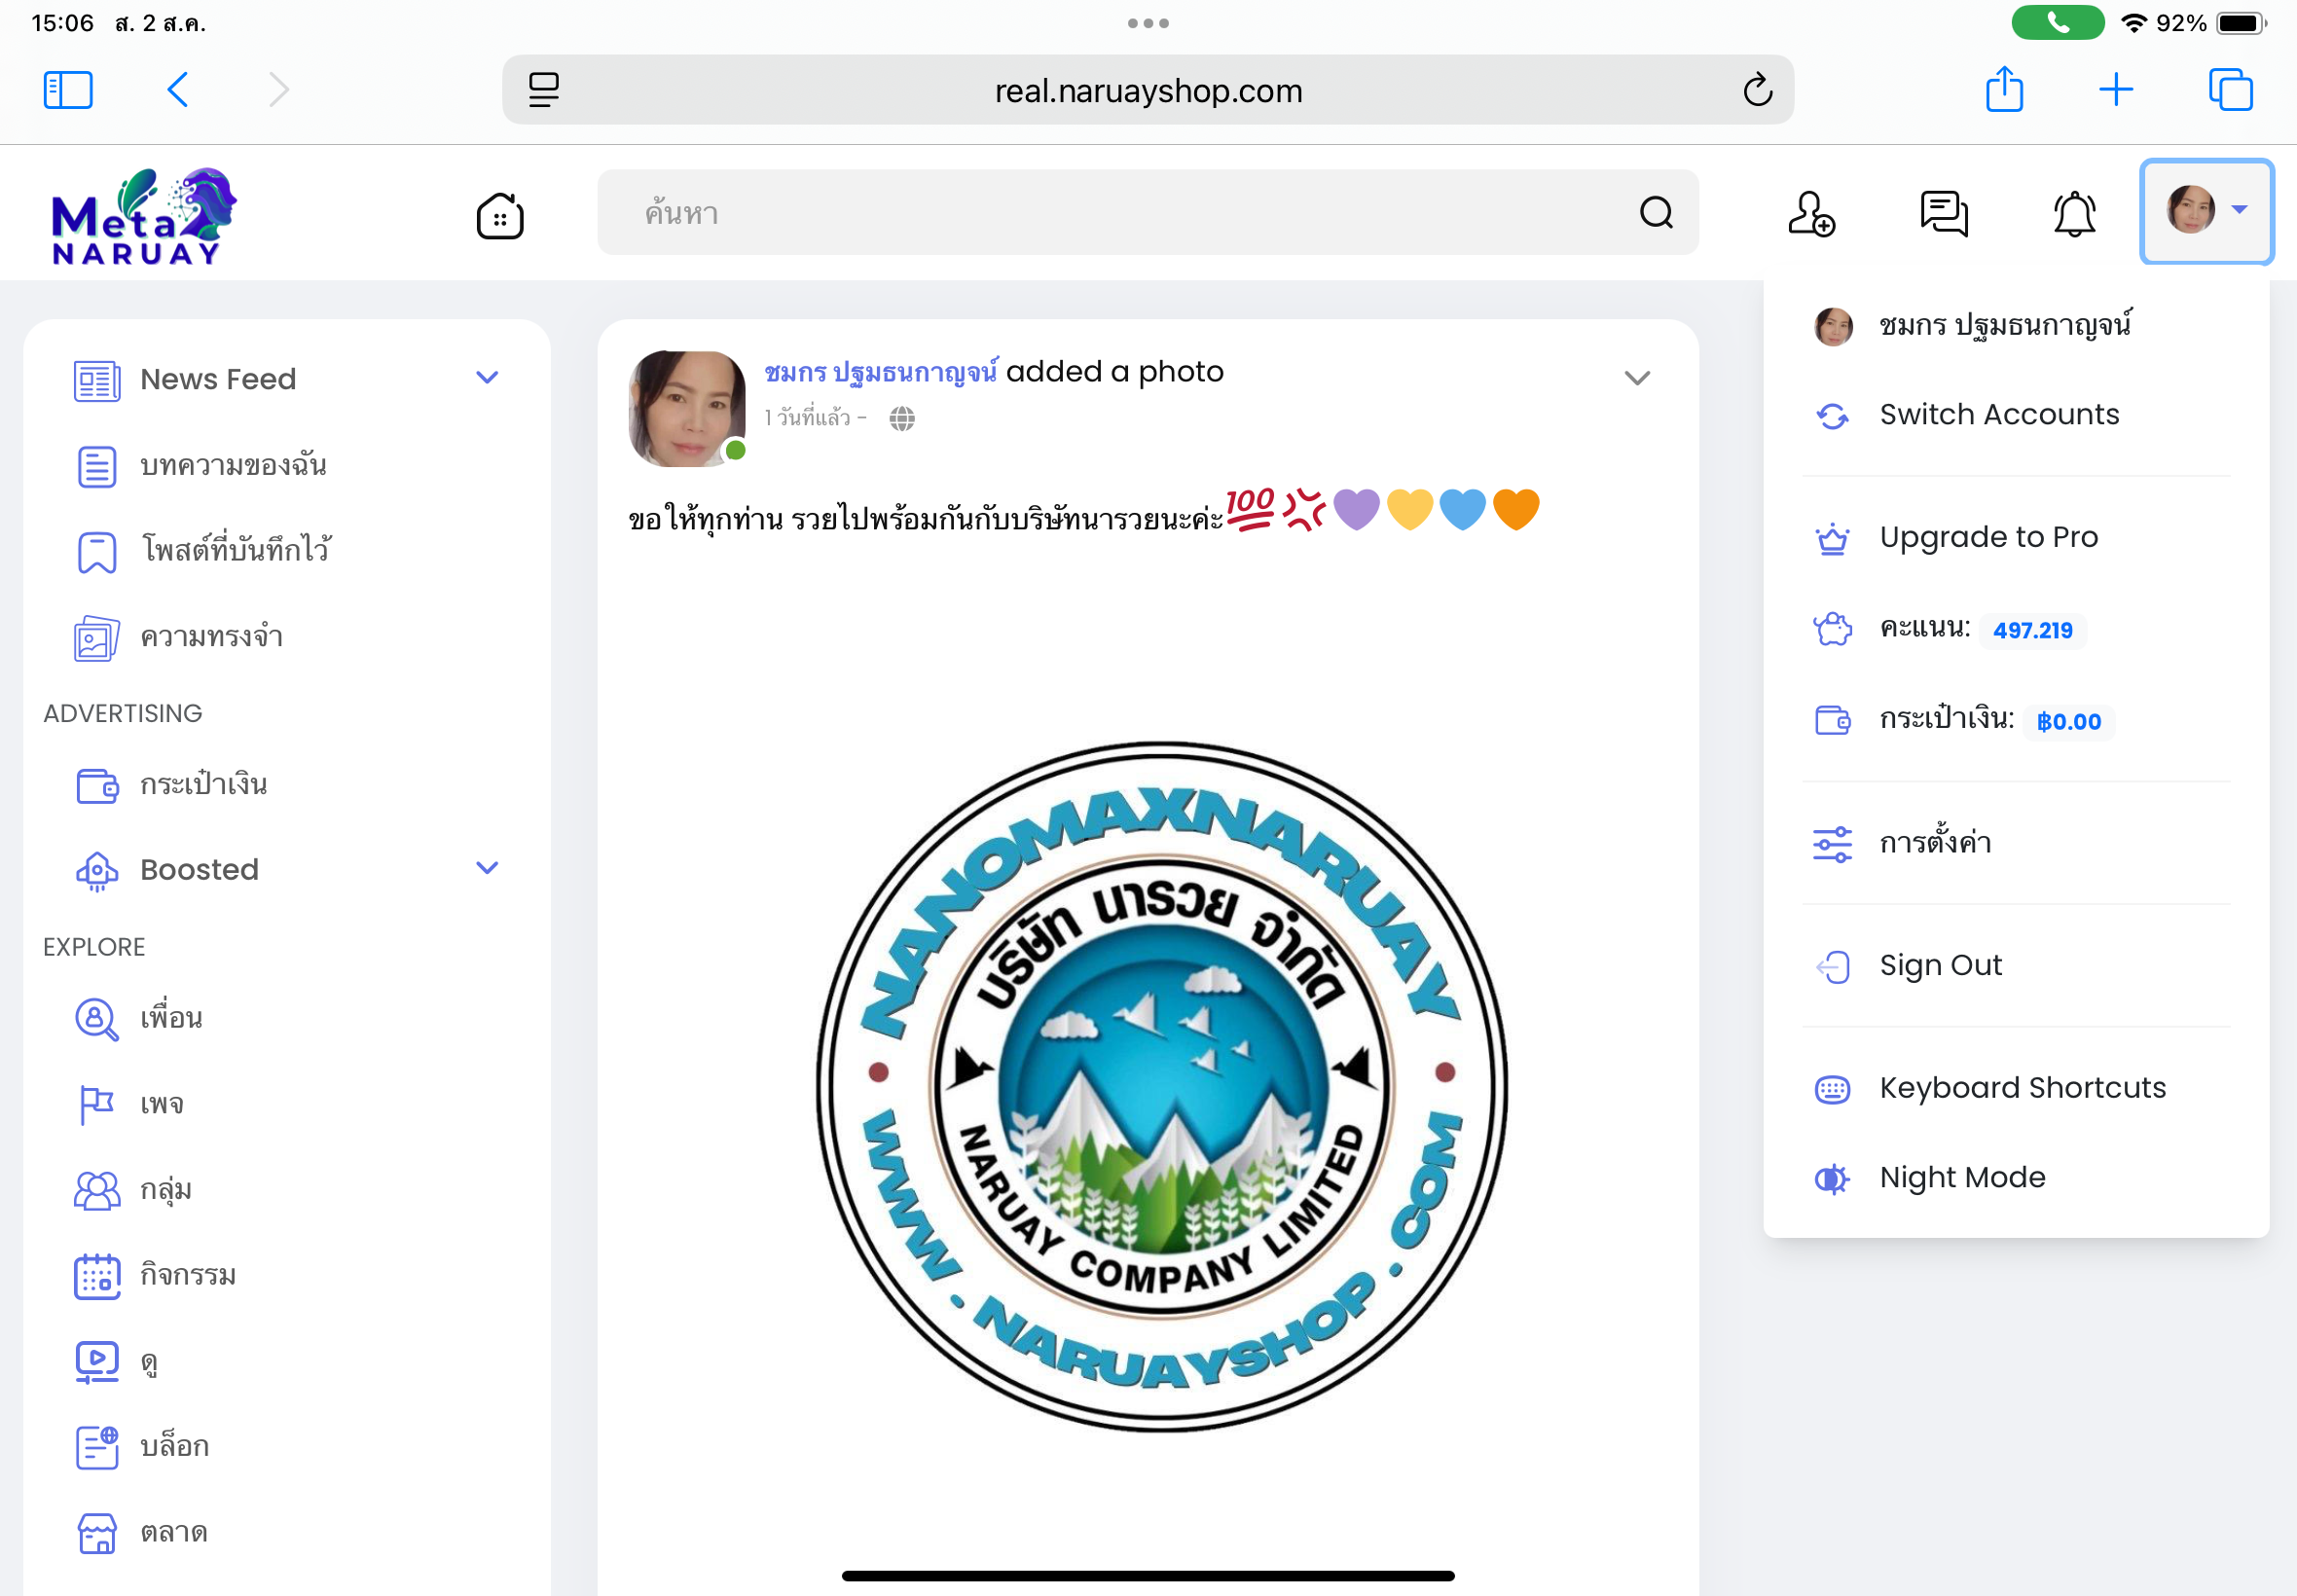Reload the page using the refresh icon
Screen dimensions: 2297x1596
coord(1757,90)
